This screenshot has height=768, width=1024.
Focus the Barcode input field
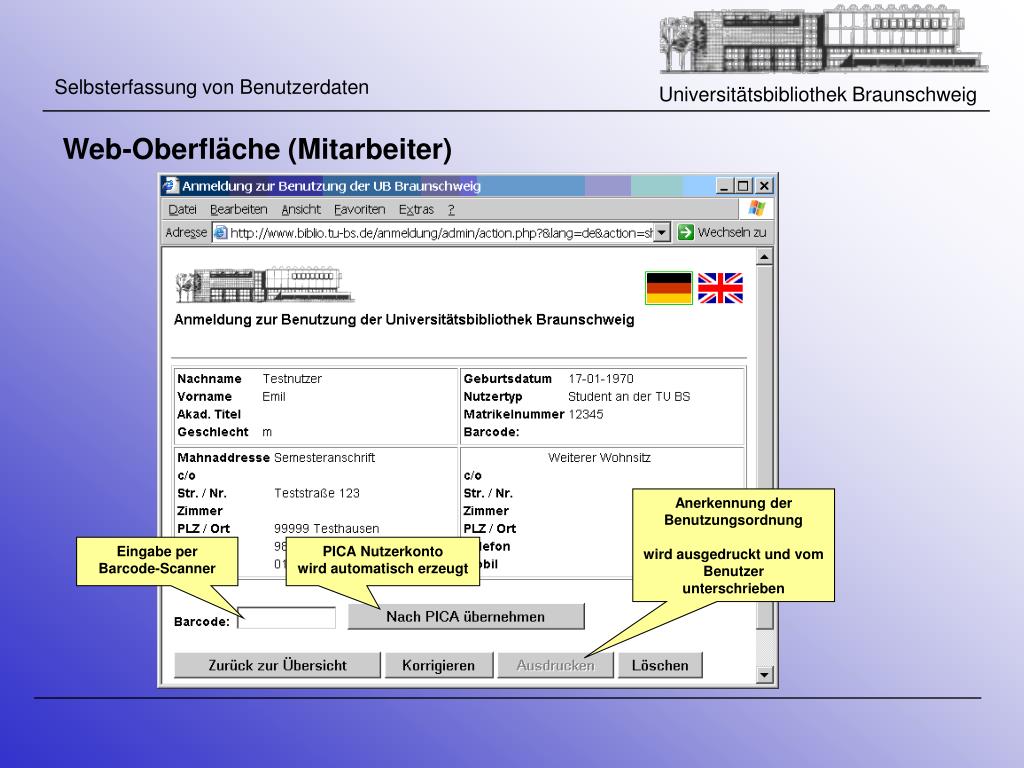coord(287,618)
